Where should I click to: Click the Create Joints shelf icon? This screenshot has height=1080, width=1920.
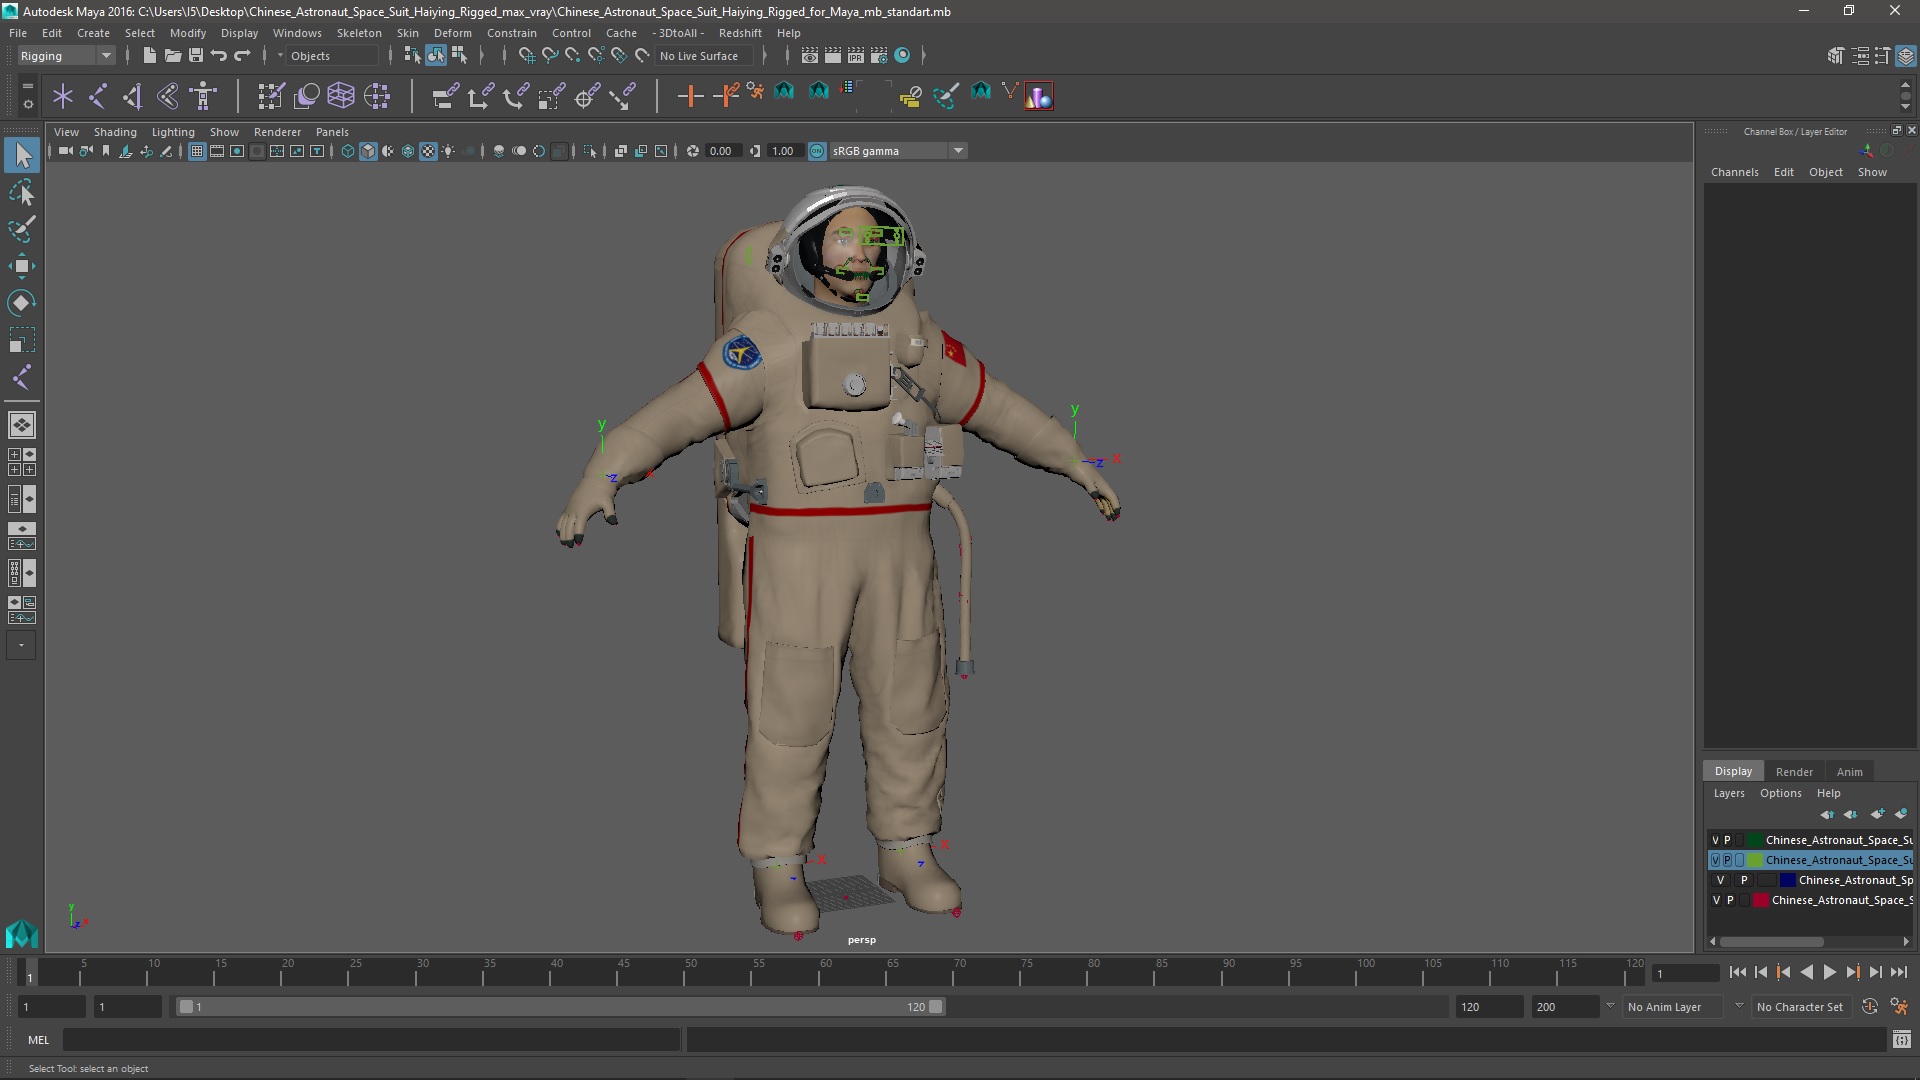(98, 96)
